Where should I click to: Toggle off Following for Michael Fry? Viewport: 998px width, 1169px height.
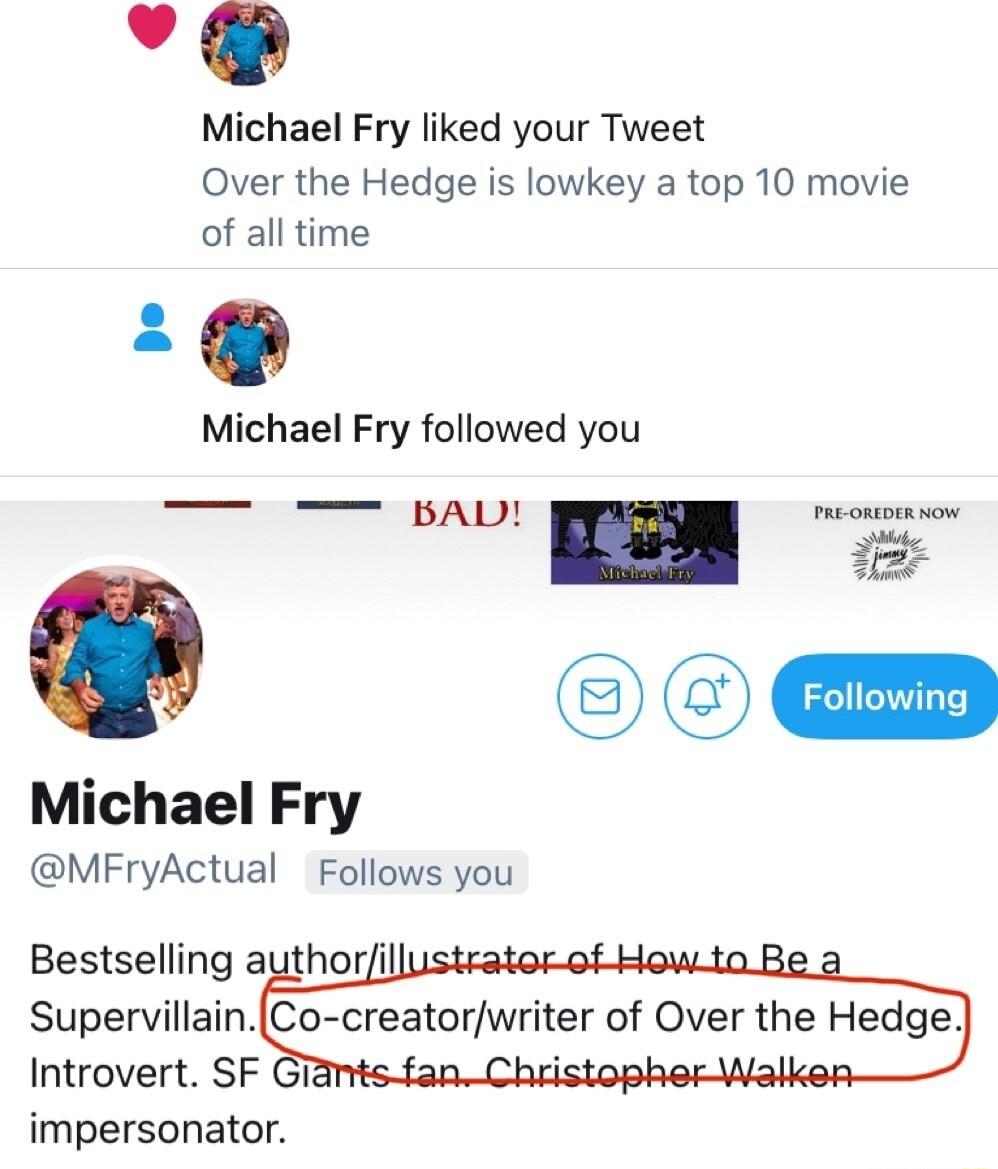tap(884, 697)
